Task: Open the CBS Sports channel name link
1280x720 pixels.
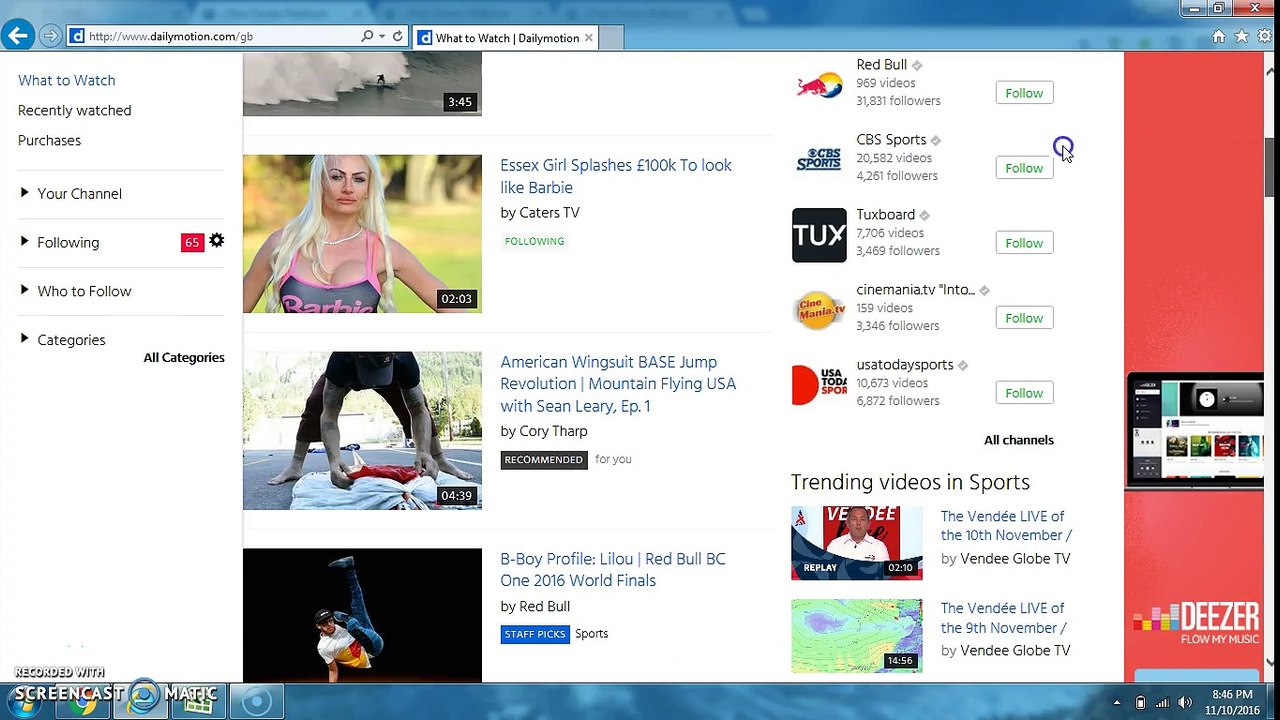Action: (891, 140)
